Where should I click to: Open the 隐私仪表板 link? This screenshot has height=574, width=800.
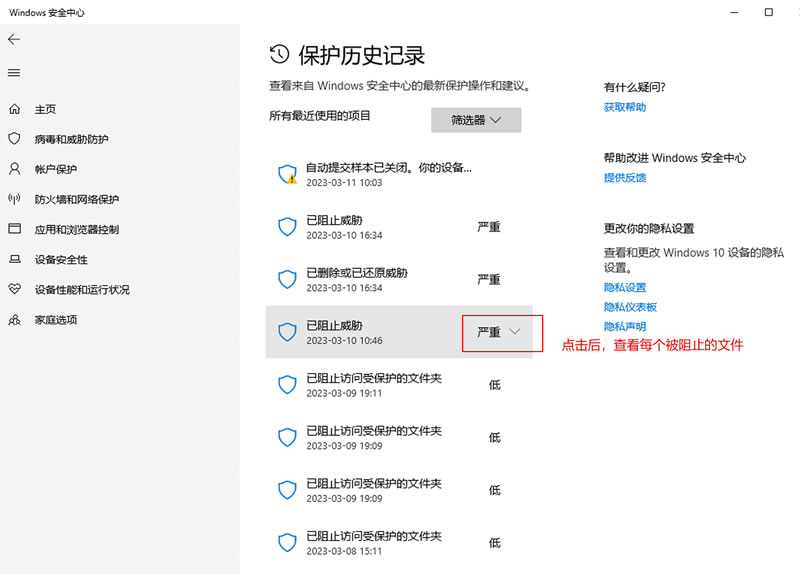(x=630, y=307)
